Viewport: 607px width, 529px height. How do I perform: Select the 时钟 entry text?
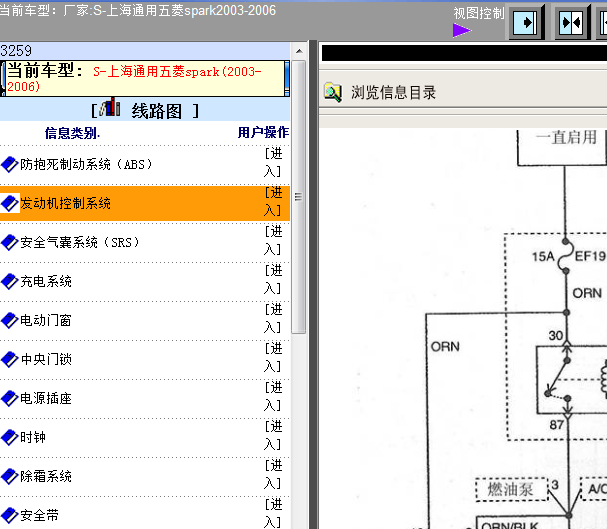tap(33, 437)
